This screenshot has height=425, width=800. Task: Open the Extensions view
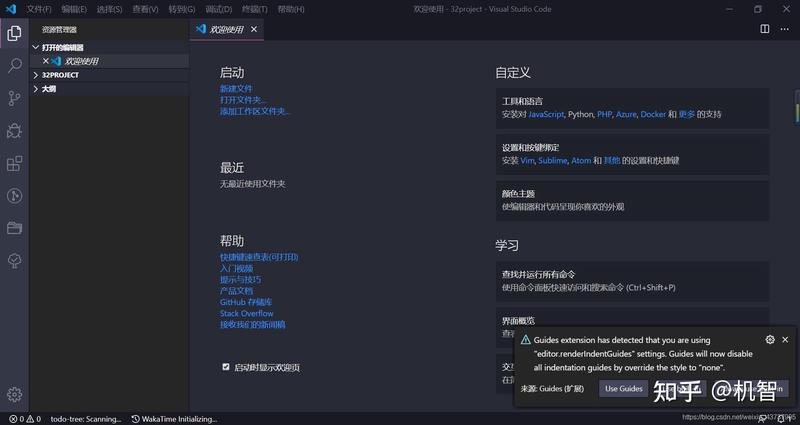14,163
